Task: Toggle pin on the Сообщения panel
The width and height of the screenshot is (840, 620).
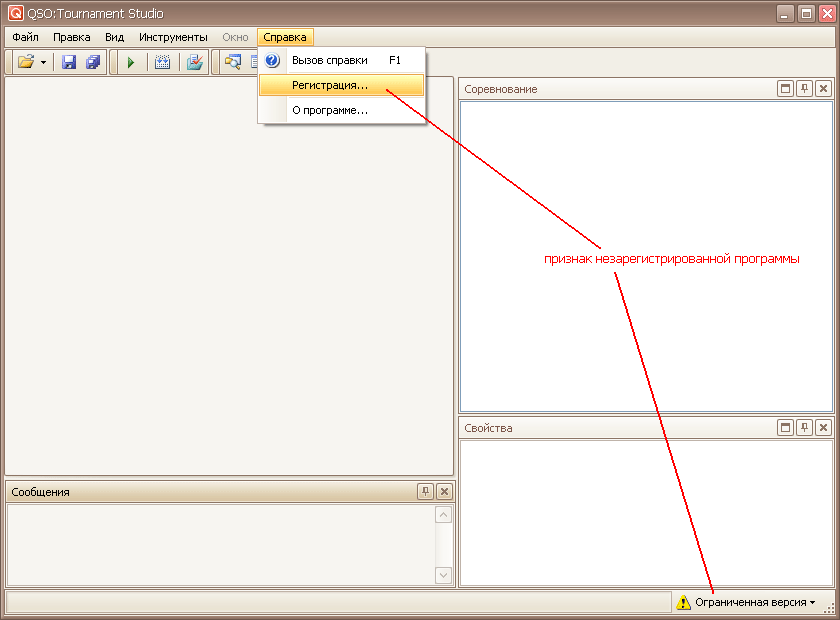Action: click(x=426, y=491)
